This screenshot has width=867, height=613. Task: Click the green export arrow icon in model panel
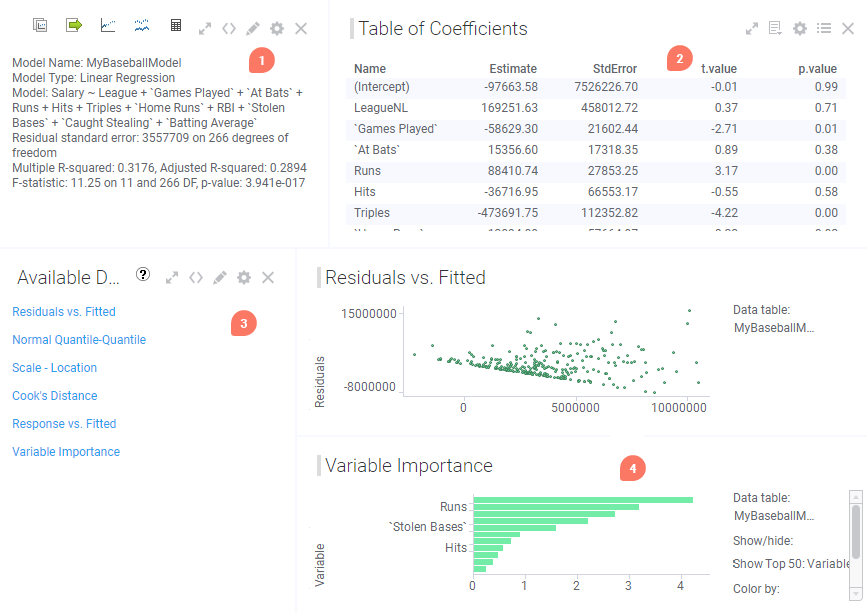73,25
